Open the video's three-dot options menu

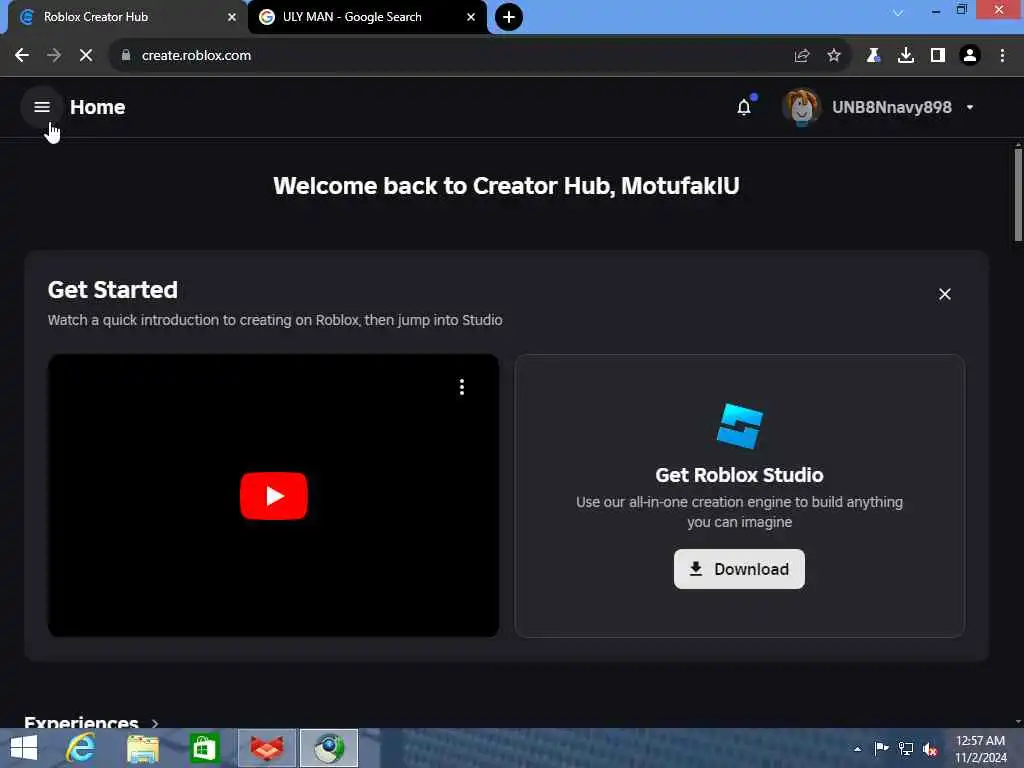(462, 387)
